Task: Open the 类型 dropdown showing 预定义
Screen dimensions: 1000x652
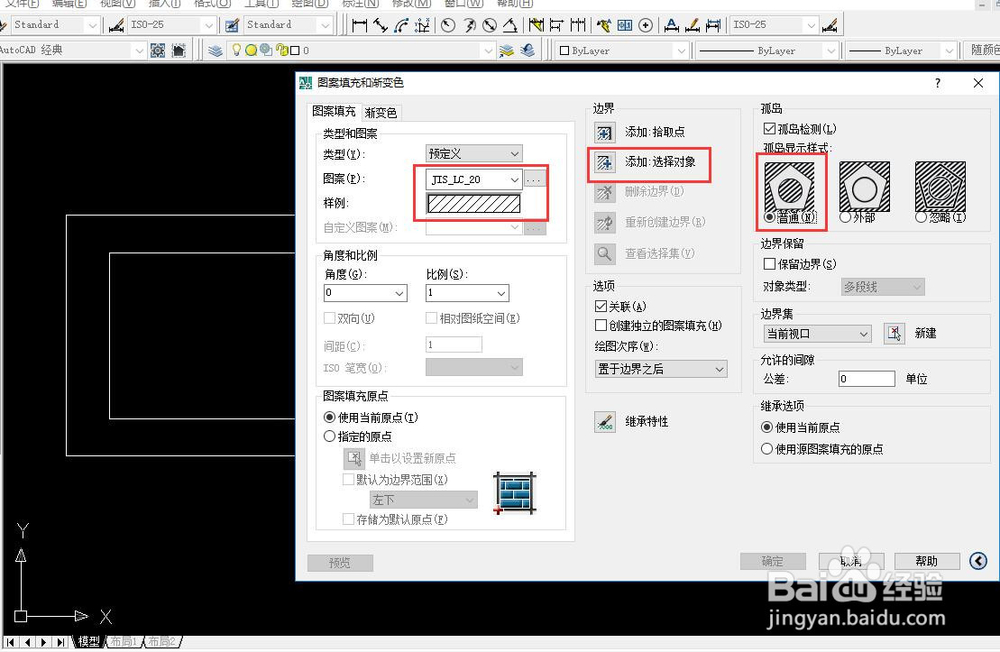Action: tap(474, 154)
